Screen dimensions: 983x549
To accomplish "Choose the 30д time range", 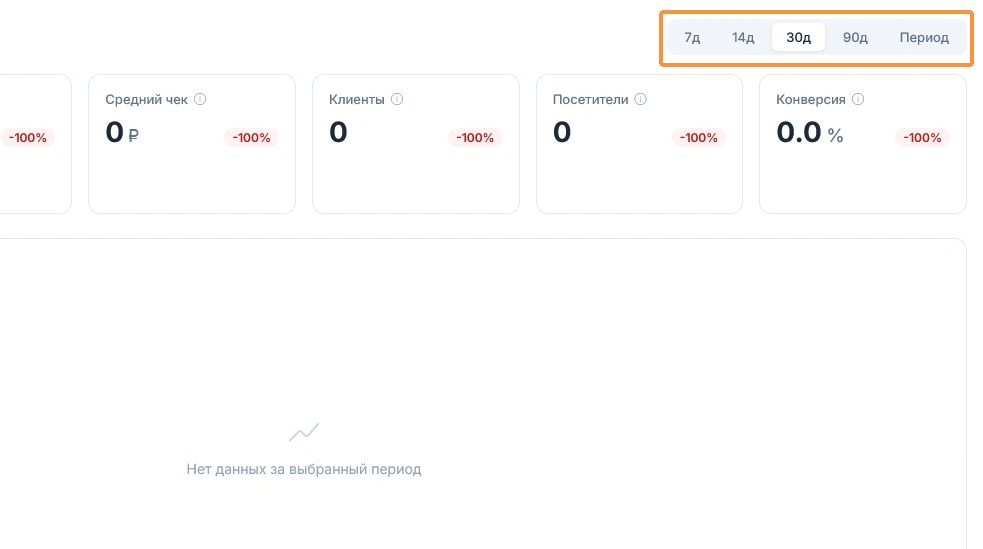I will click(798, 38).
